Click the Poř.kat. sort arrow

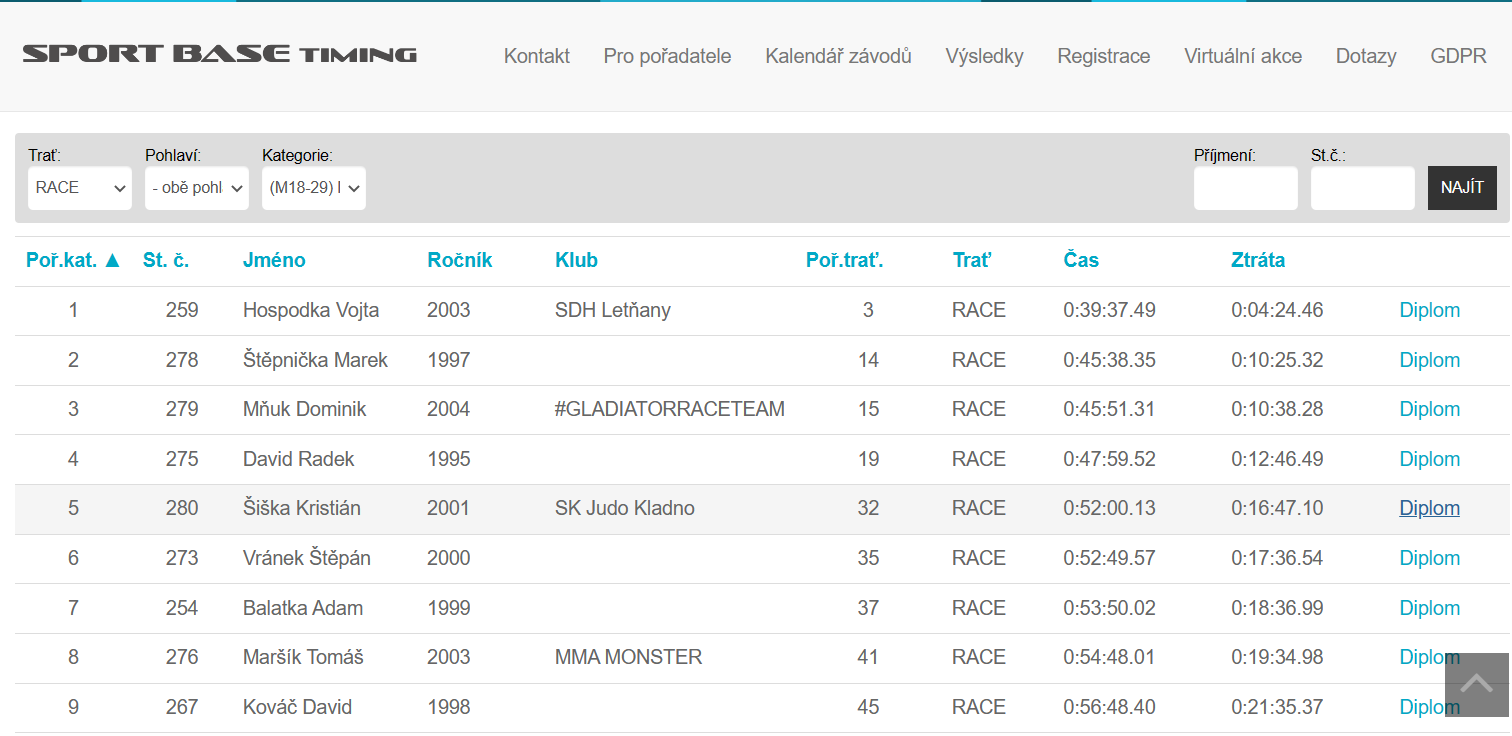point(112,260)
